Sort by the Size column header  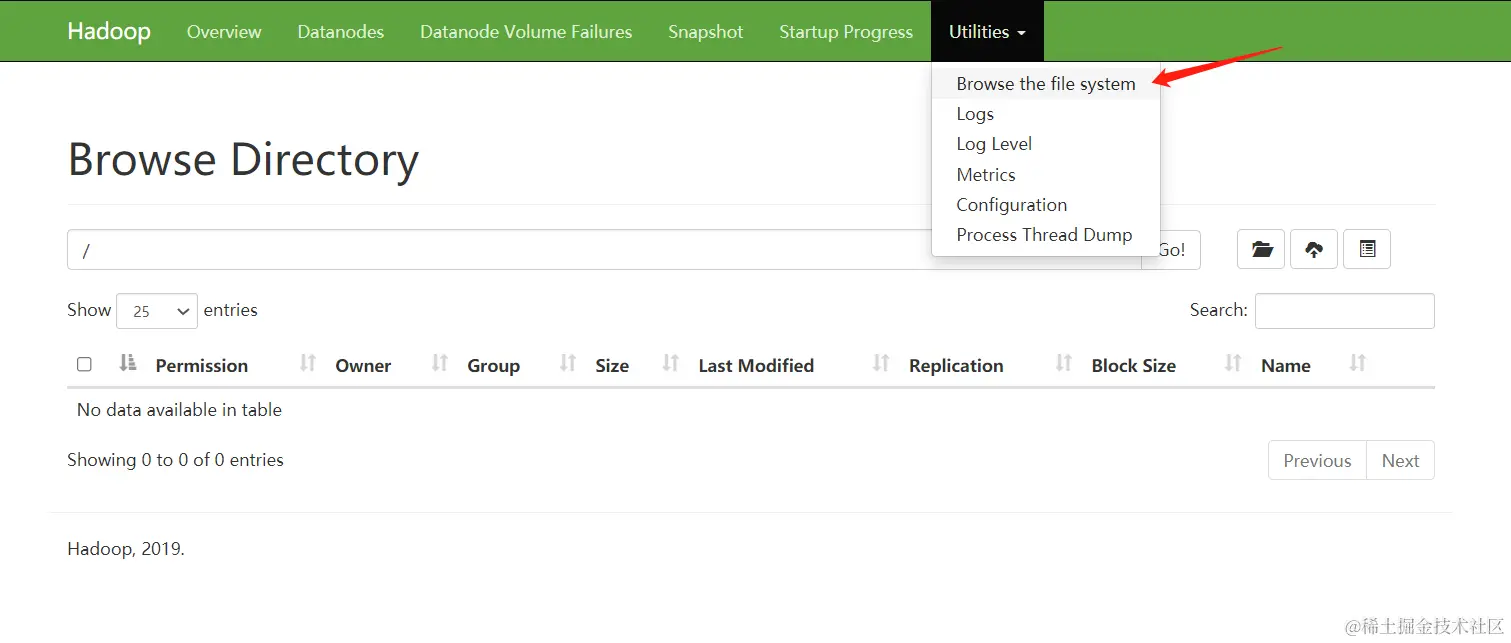(612, 365)
